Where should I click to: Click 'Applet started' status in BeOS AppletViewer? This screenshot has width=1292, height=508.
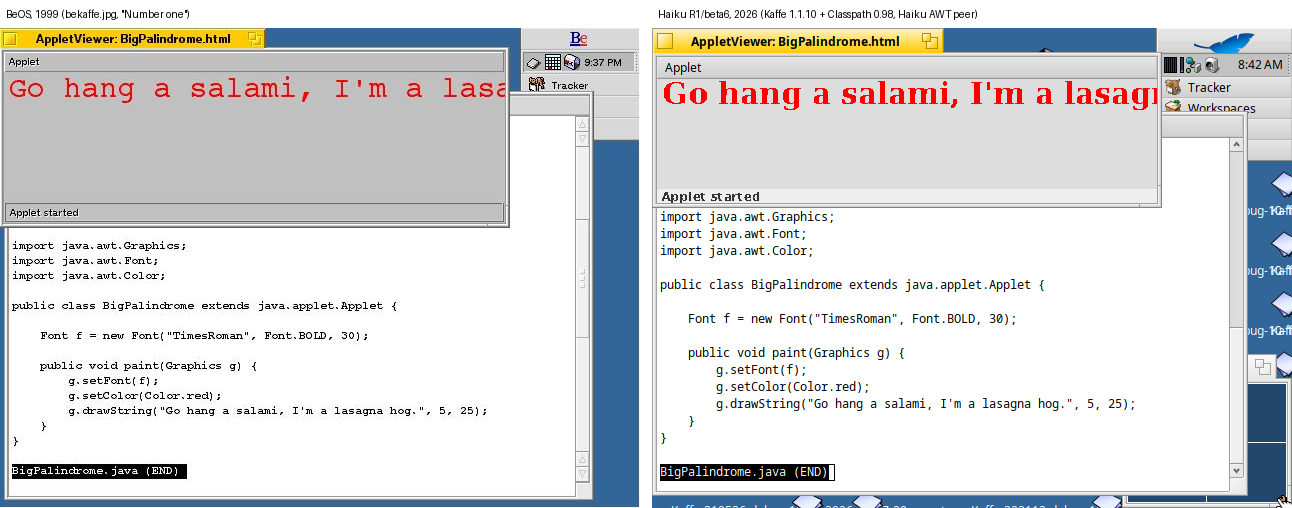(44, 213)
